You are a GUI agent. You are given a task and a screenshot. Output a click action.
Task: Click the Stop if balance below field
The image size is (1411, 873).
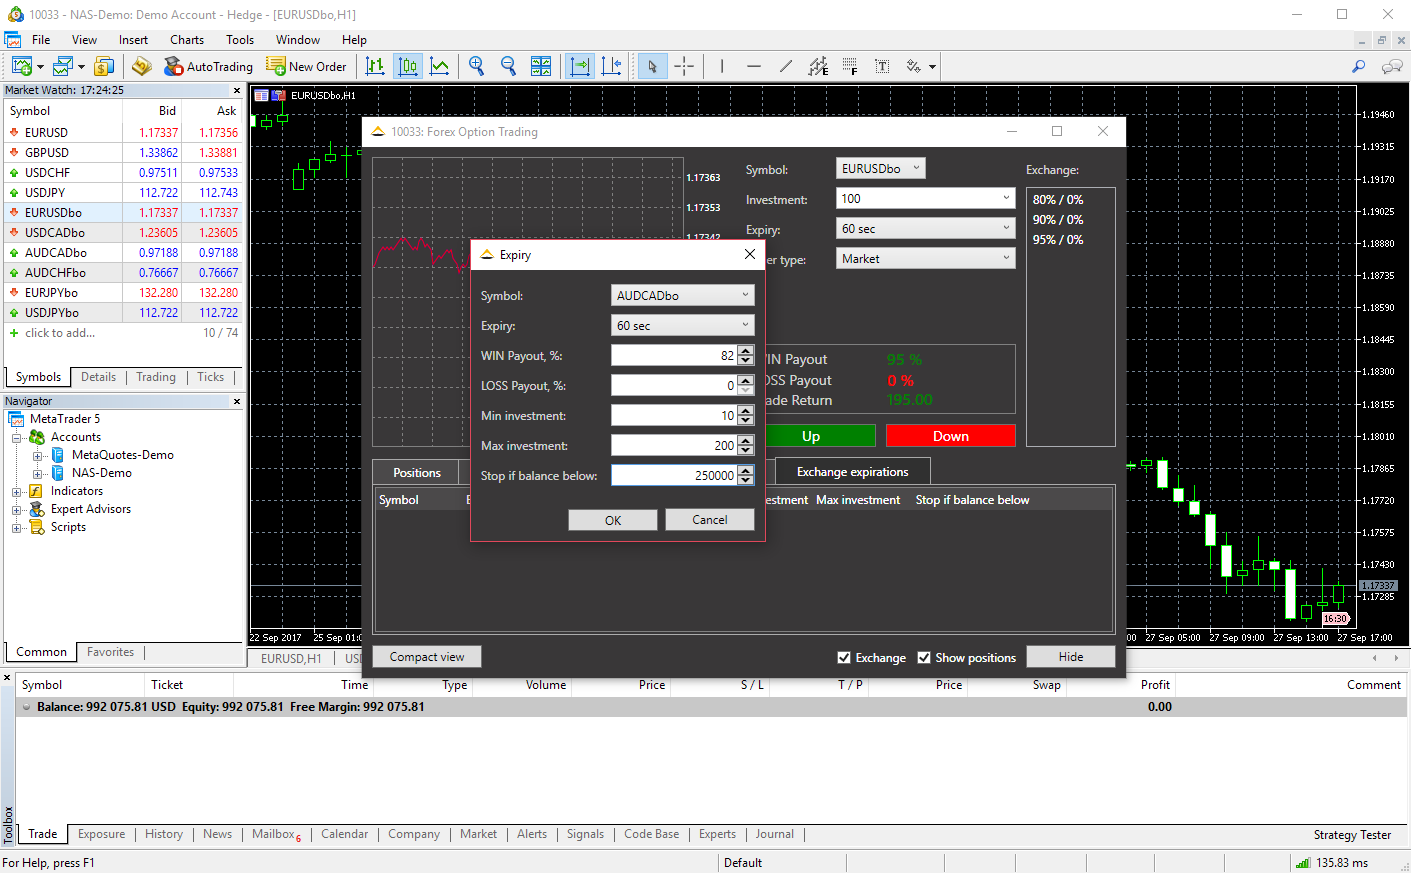673,476
